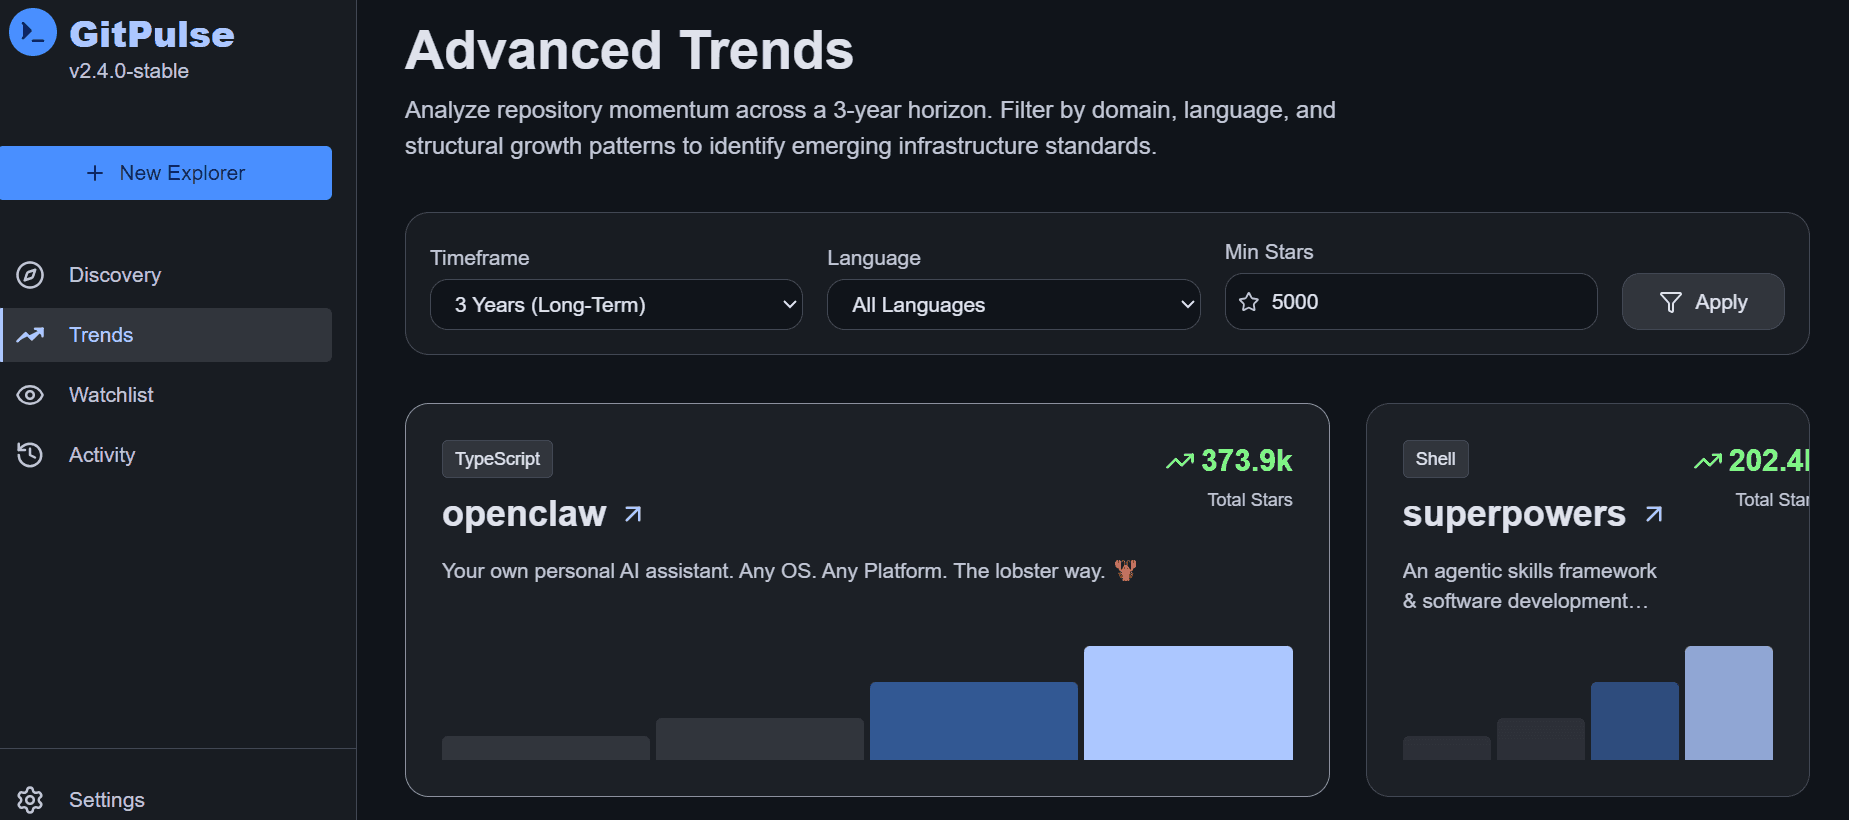Click the chevron arrow of the 3 Years selector
Image resolution: width=1849 pixels, height=820 pixels.
[790, 305]
